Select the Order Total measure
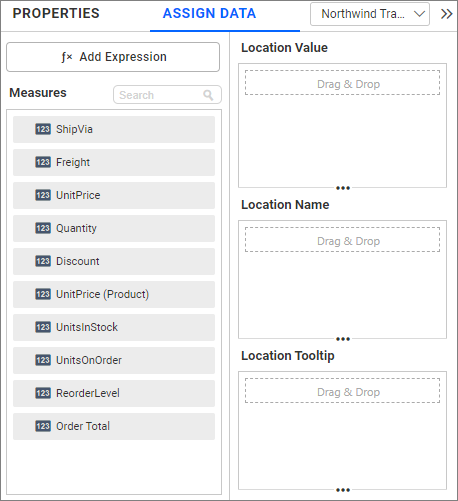 tap(114, 426)
